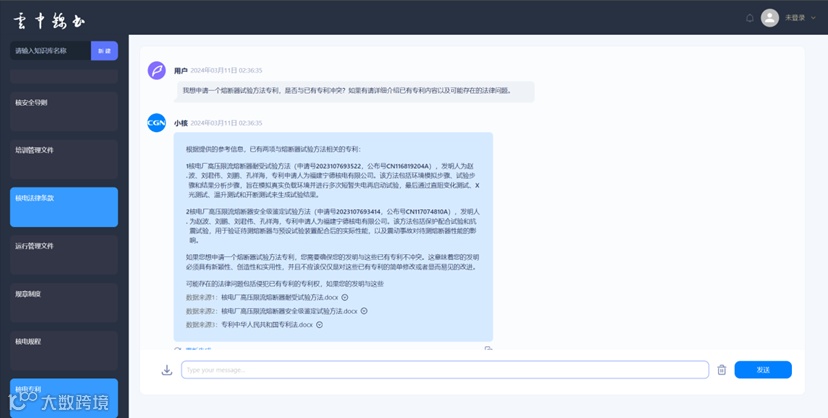Click the 数据来源1 label
Viewport: 828px width, 418px height.
[x=201, y=298]
